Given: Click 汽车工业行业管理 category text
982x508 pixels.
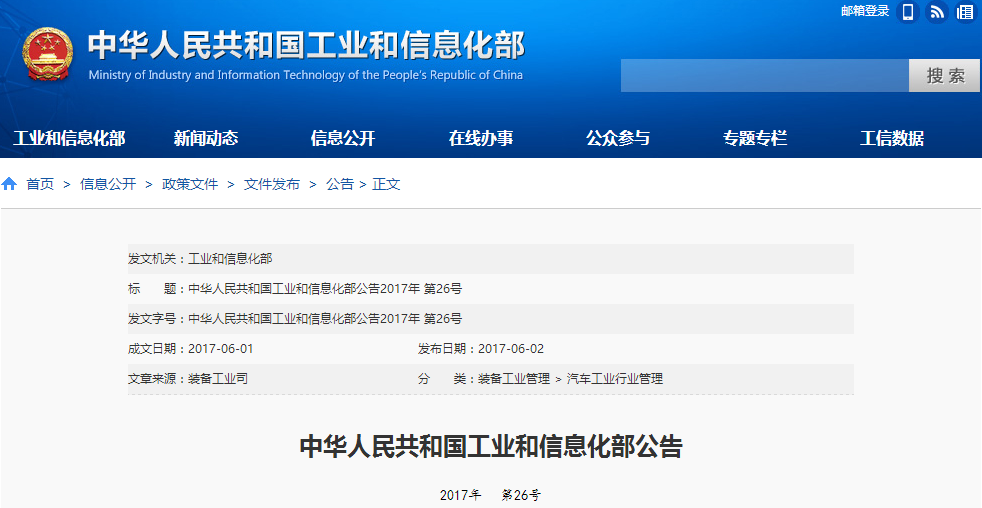Looking at the screenshot, I should [615, 379].
